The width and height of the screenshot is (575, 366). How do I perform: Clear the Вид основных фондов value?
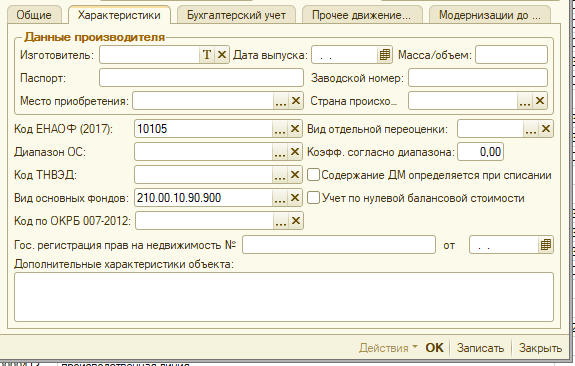(x=295, y=198)
